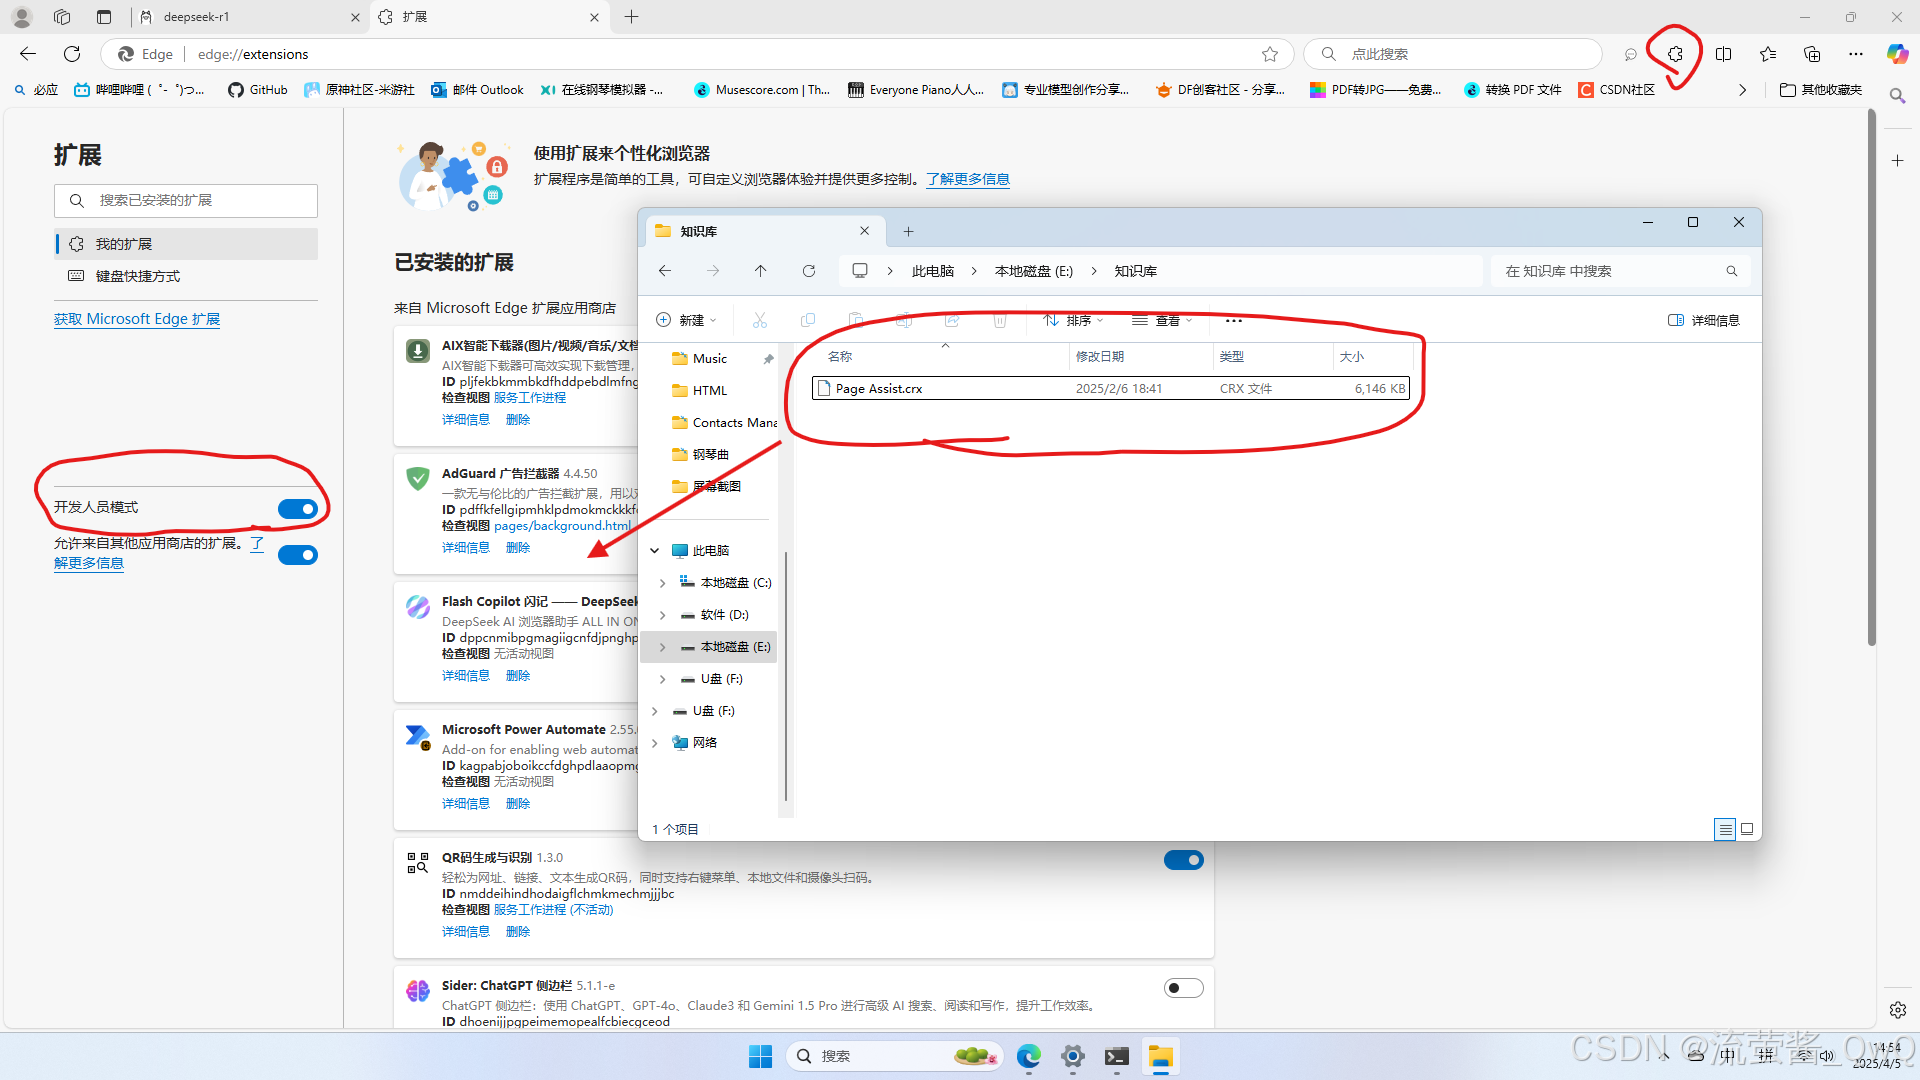Open the Collections icon in Edge
The height and width of the screenshot is (1080, 1920).
1812,54
